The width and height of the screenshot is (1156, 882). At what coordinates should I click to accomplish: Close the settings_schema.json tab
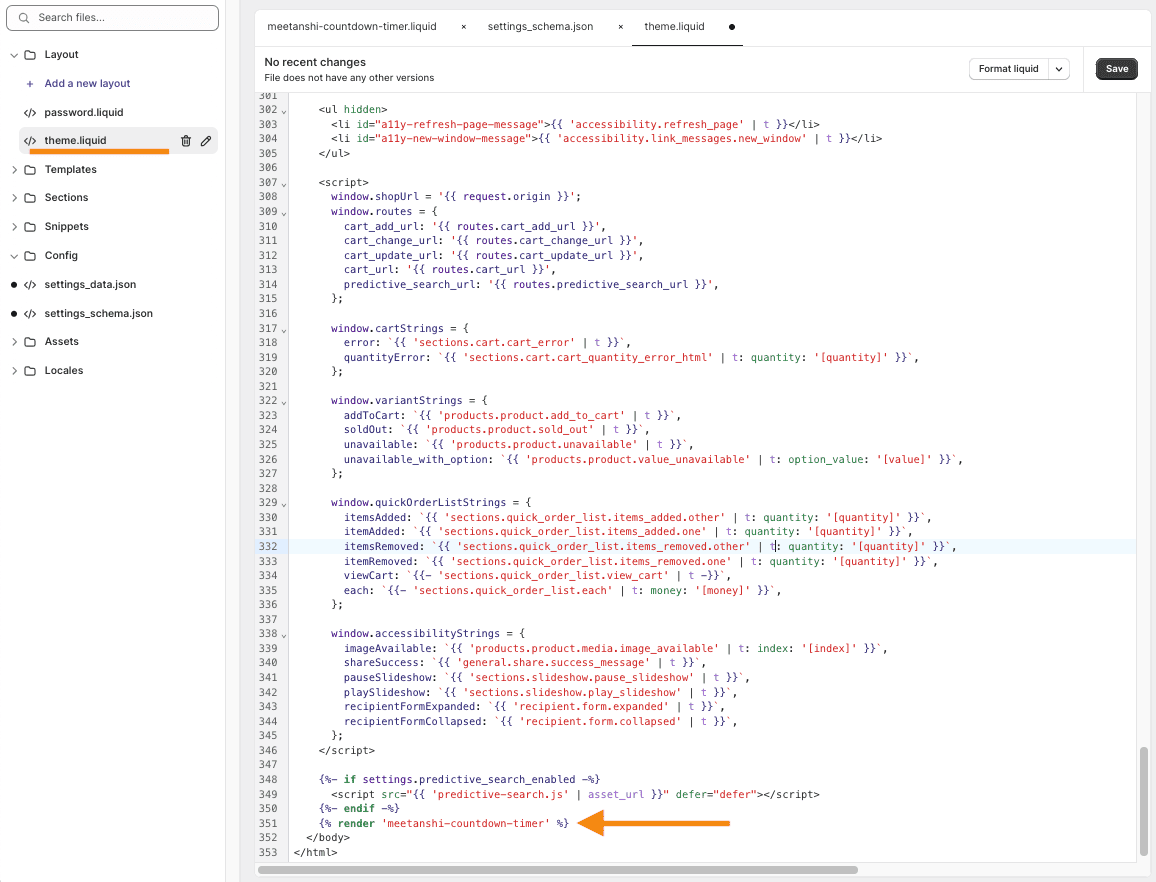620,27
